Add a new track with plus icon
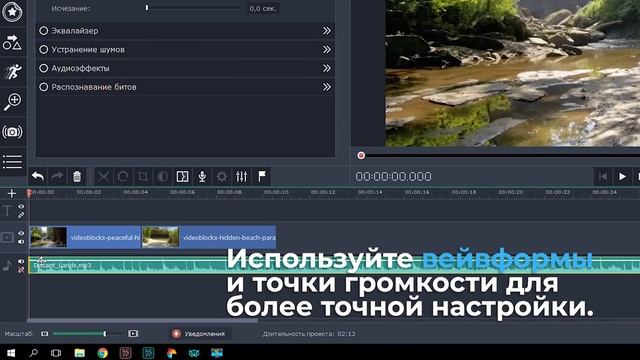The width and height of the screenshot is (640, 360). pos(12,193)
